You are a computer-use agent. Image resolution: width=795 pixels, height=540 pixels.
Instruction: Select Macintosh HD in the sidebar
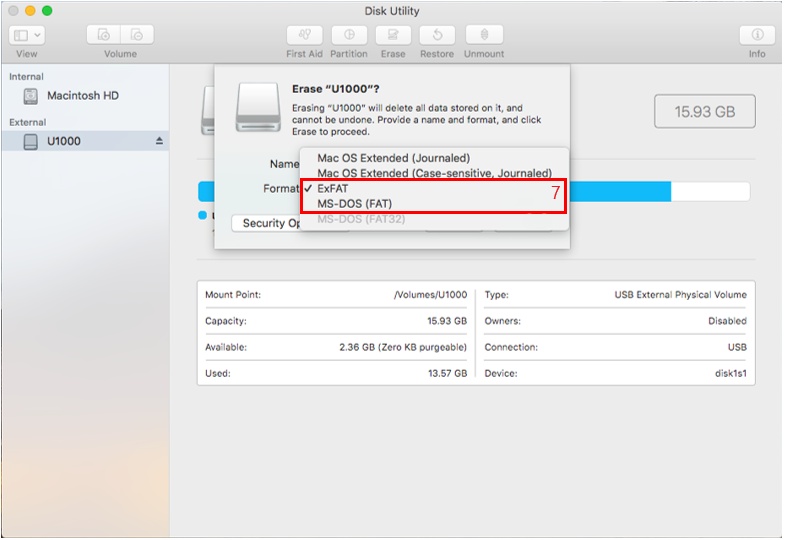(x=82, y=96)
